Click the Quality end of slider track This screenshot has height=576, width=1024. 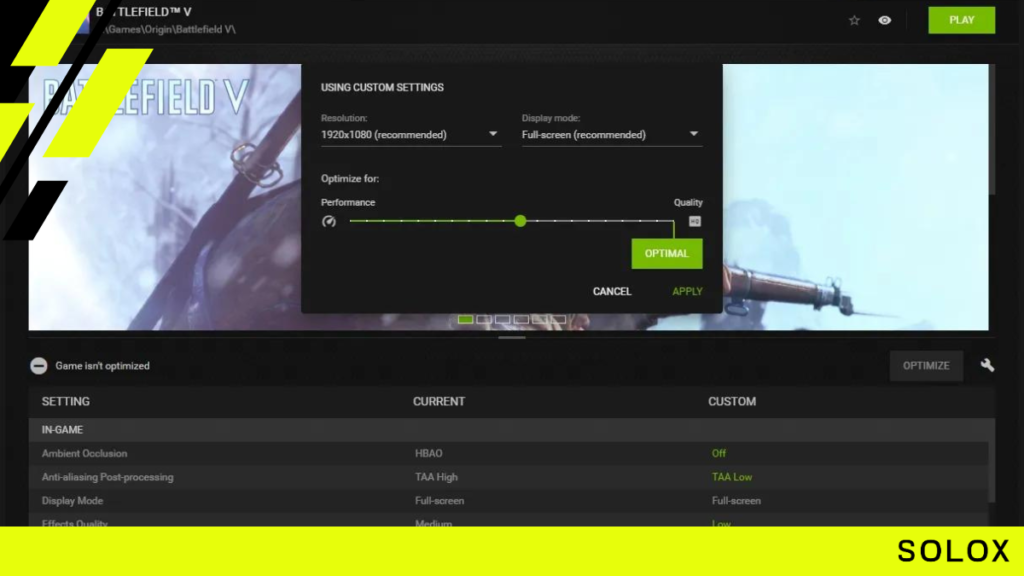(673, 221)
